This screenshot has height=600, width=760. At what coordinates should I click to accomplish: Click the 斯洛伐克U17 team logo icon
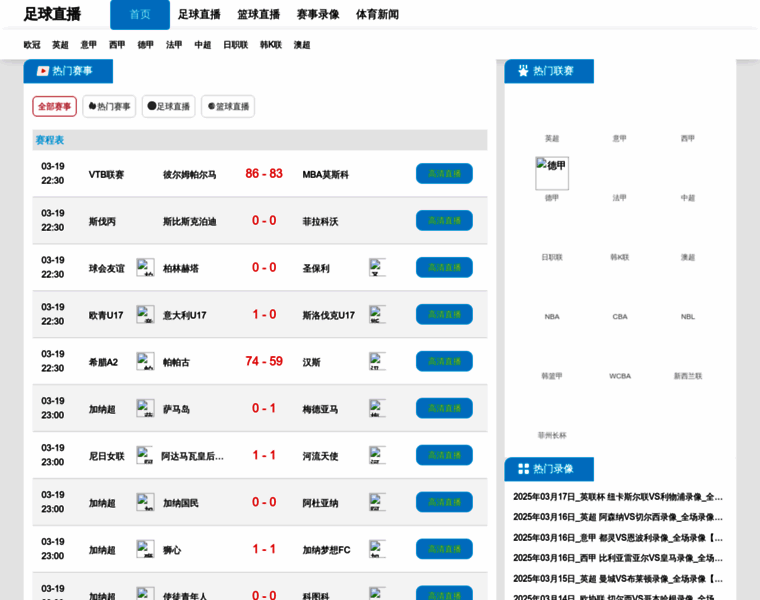click(x=378, y=315)
